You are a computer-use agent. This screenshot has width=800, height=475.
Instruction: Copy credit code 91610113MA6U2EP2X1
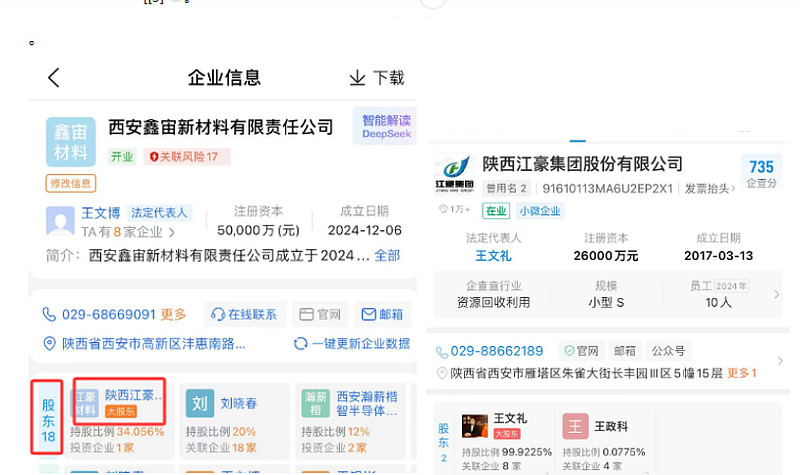(608, 188)
